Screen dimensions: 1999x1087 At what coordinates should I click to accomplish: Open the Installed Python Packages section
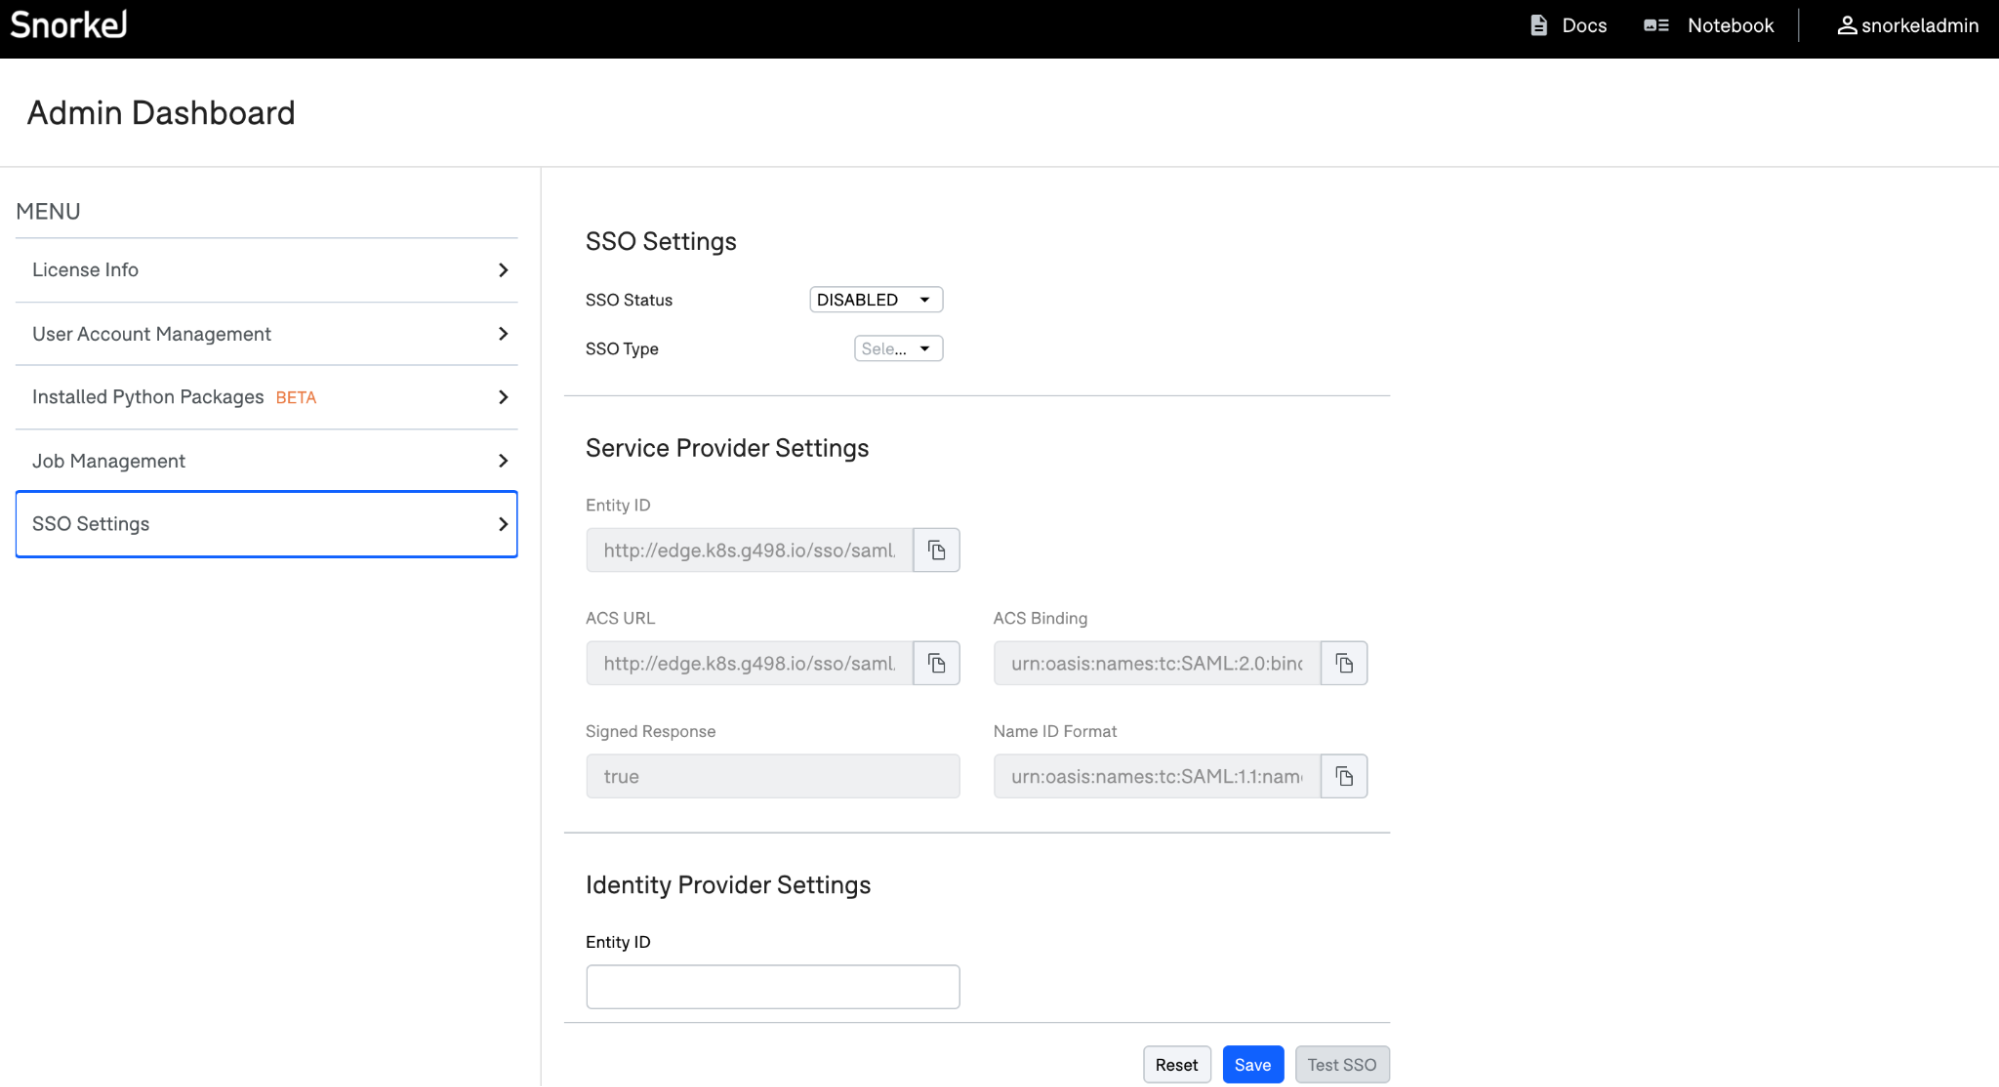[265, 396]
